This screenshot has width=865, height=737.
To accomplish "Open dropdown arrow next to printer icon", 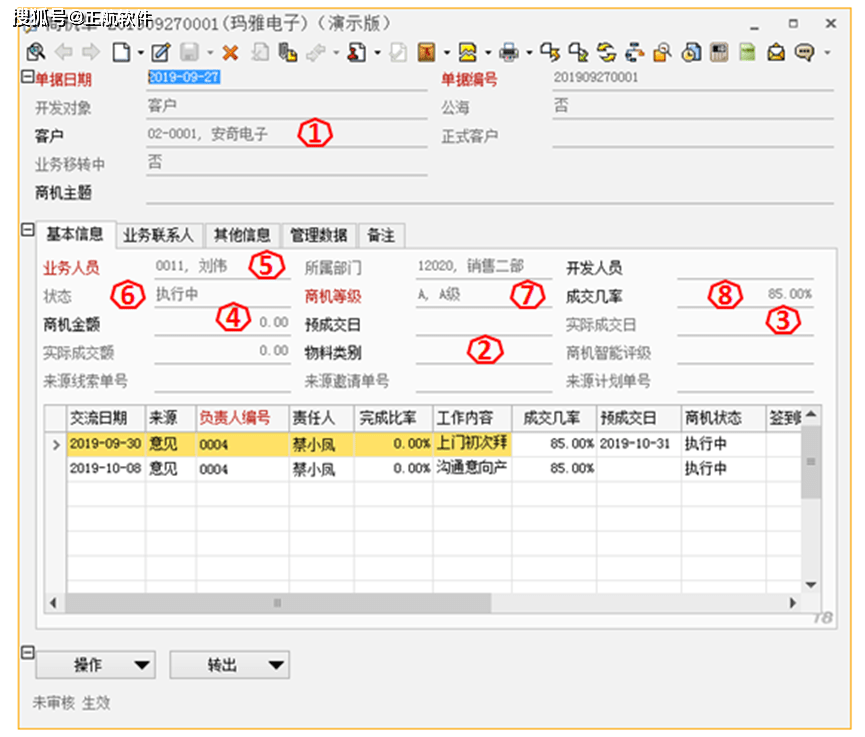I will 529,53.
